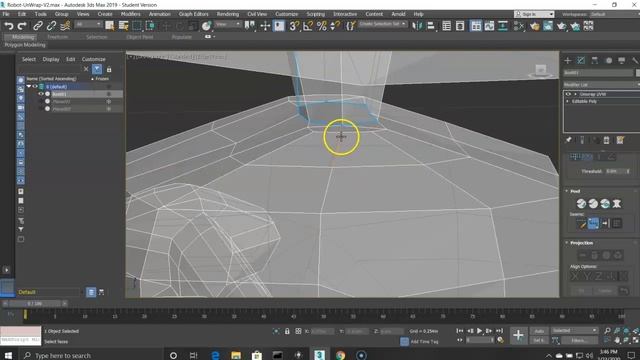Open the Modifier List dropdown

(602, 84)
